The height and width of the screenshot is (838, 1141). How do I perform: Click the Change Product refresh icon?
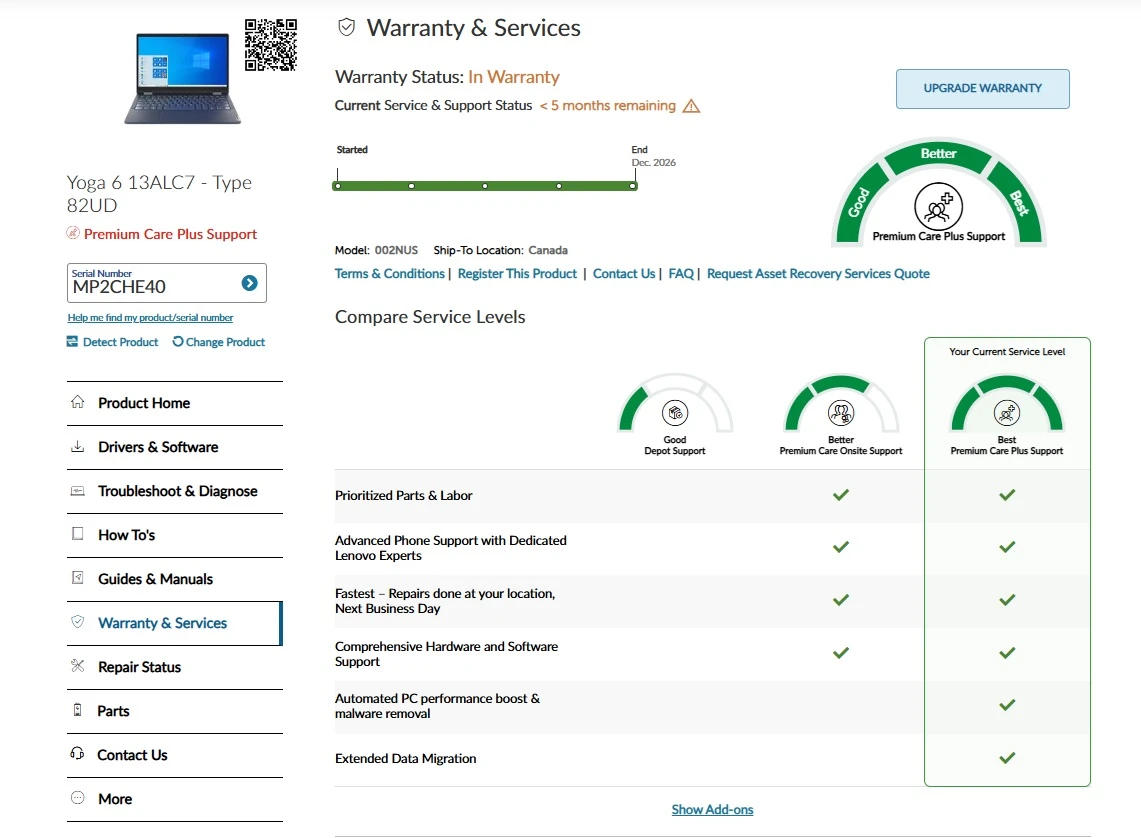point(178,342)
